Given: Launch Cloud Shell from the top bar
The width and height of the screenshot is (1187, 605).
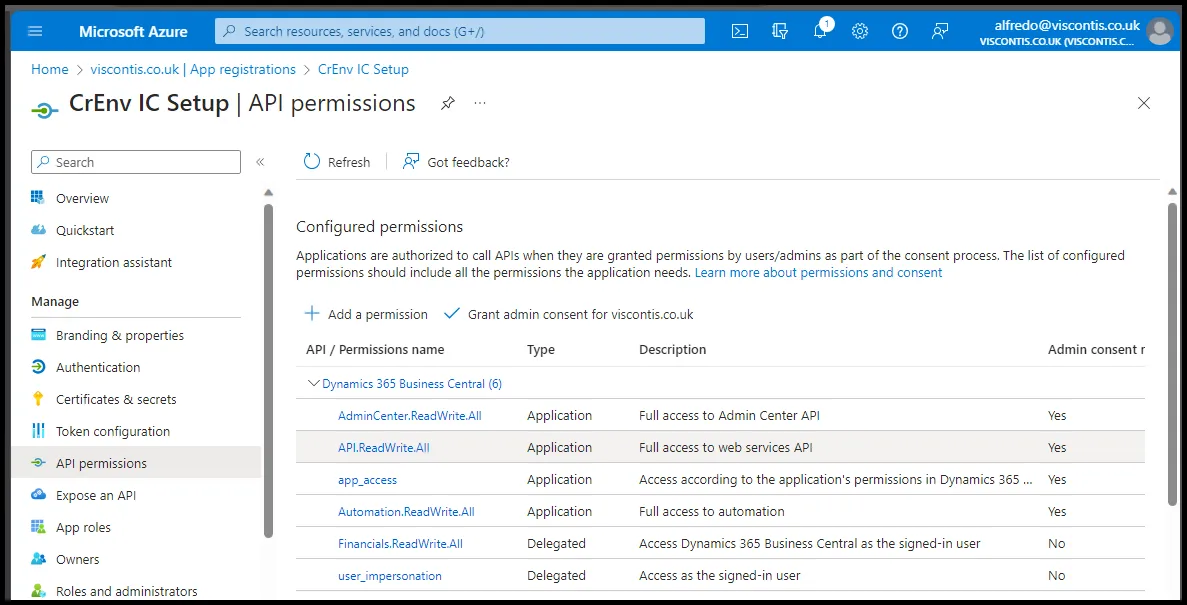Looking at the screenshot, I should click(740, 31).
